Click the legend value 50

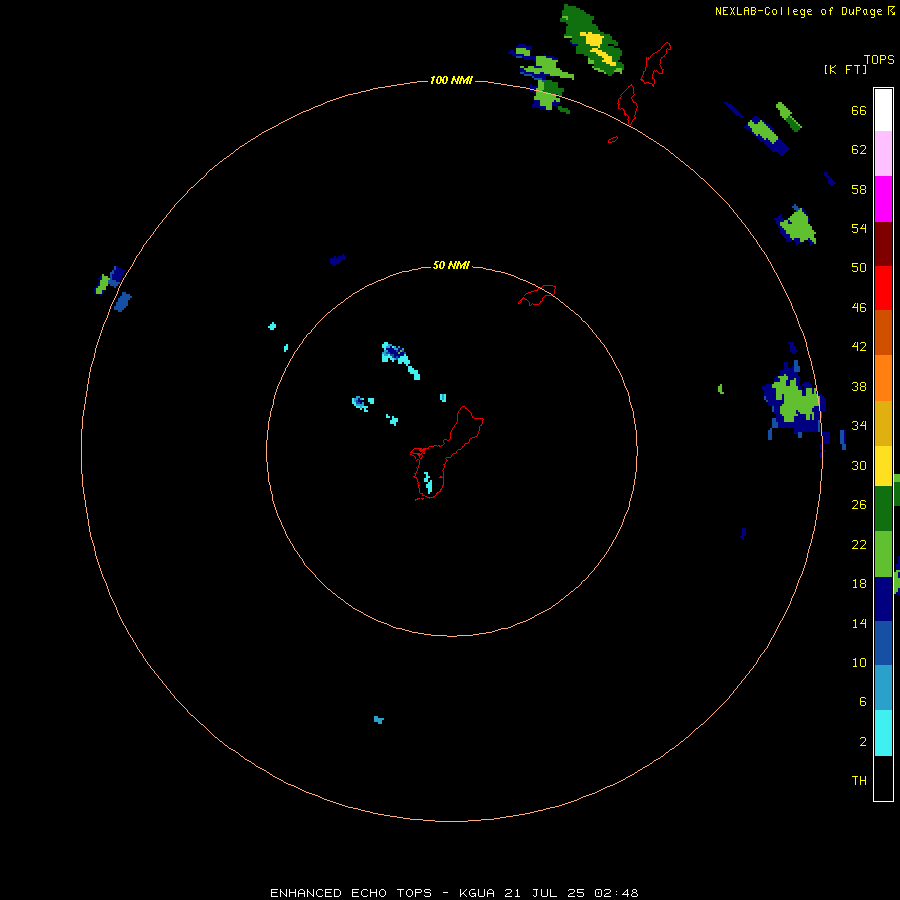[859, 267]
